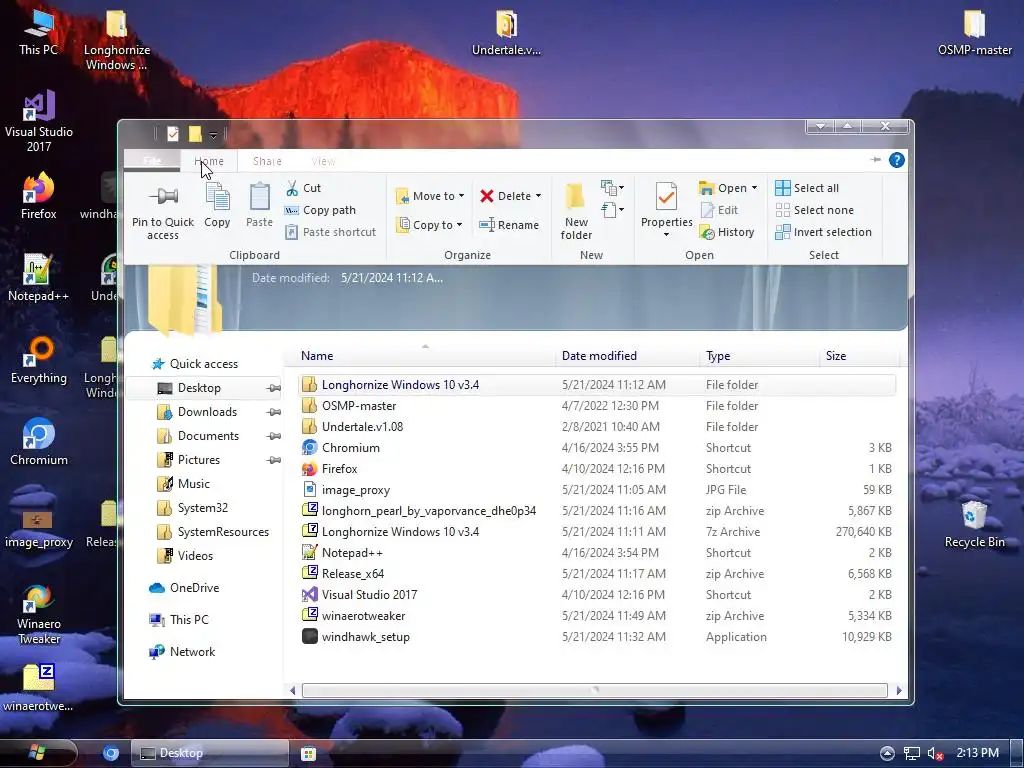Viewport: 1024px width, 768px height.
Task: Select Recycle Bin desktop icon
Action: click(x=974, y=524)
